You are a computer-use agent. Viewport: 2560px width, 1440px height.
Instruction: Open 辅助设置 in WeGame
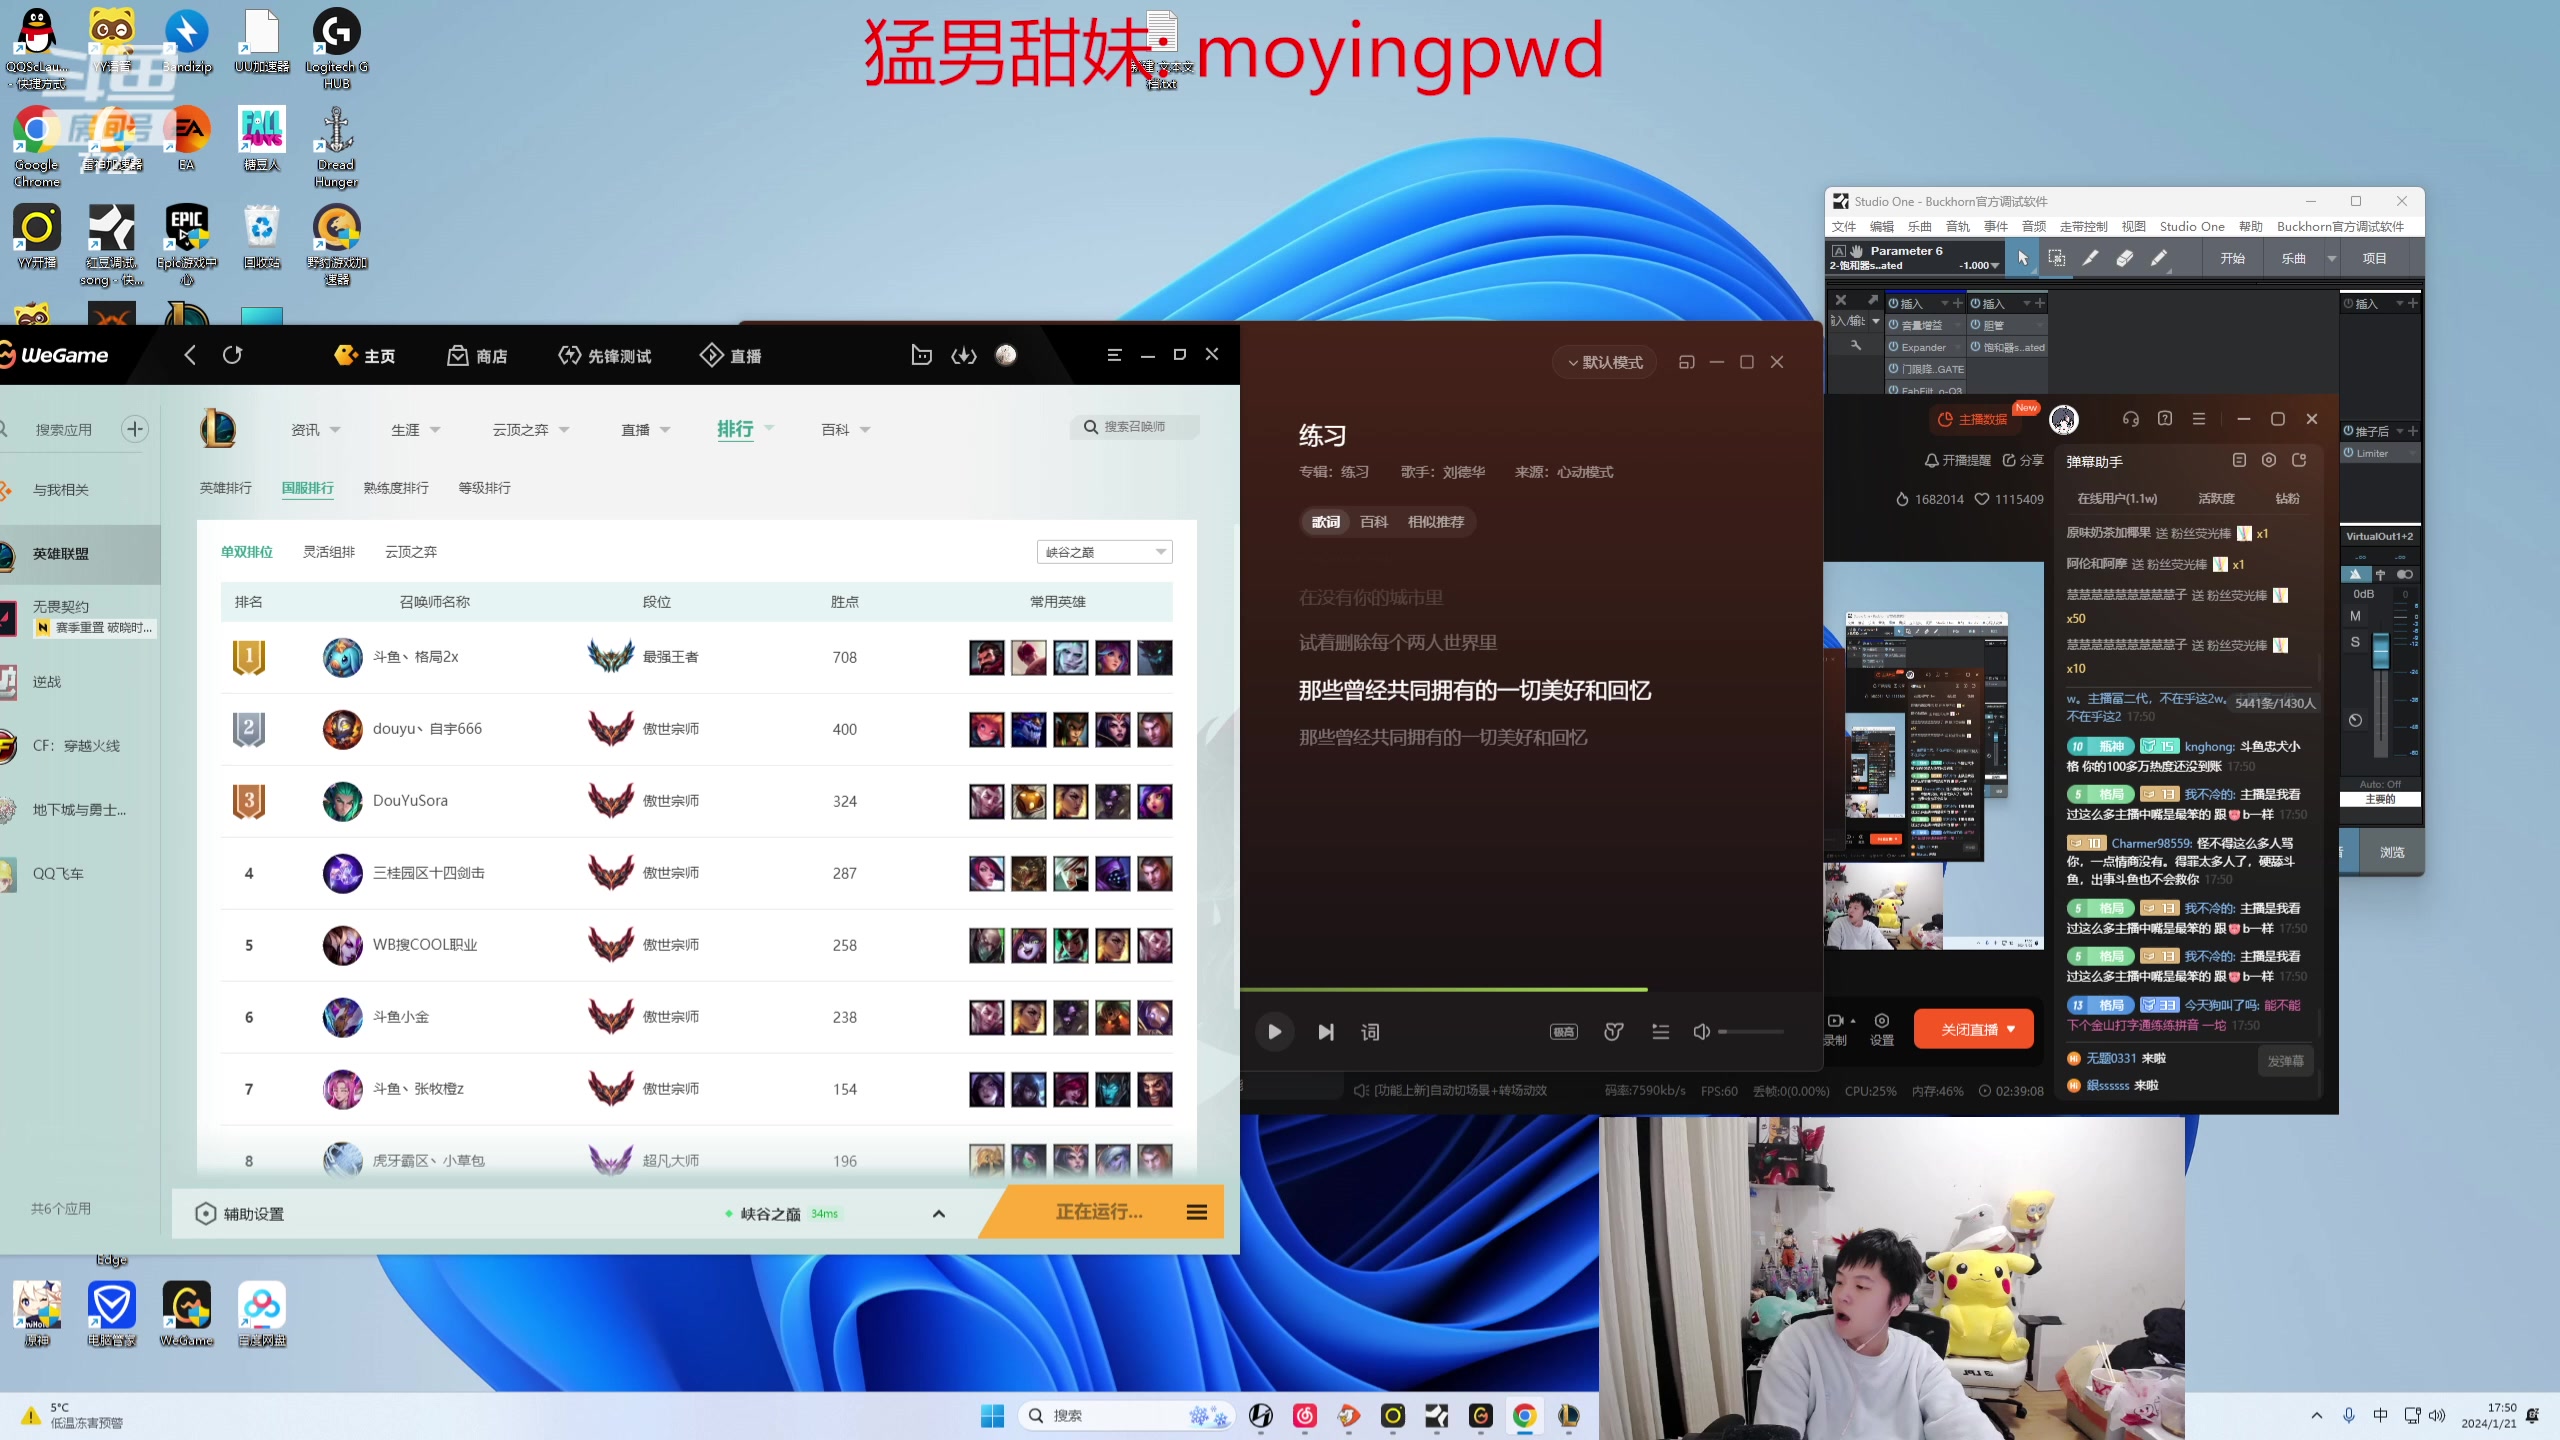pos(240,1214)
